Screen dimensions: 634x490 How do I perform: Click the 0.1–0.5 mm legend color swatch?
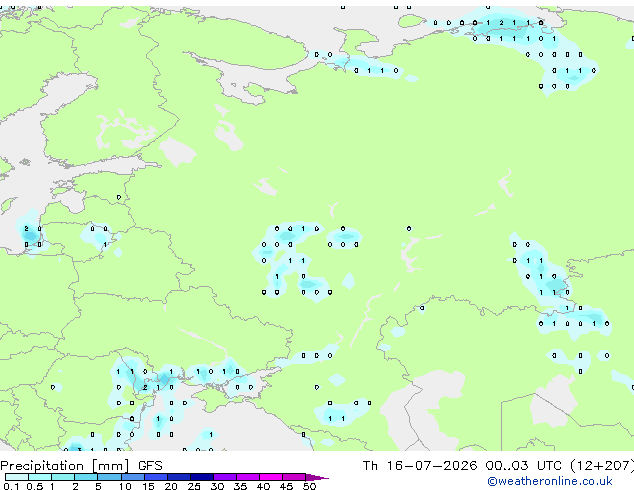(17, 477)
